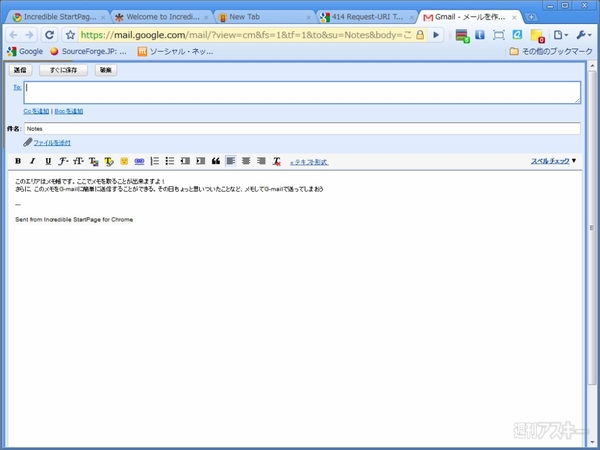Switch to 414 Request-URI tab
The height and width of the screenshot is (450, 600).
(367, 17)
